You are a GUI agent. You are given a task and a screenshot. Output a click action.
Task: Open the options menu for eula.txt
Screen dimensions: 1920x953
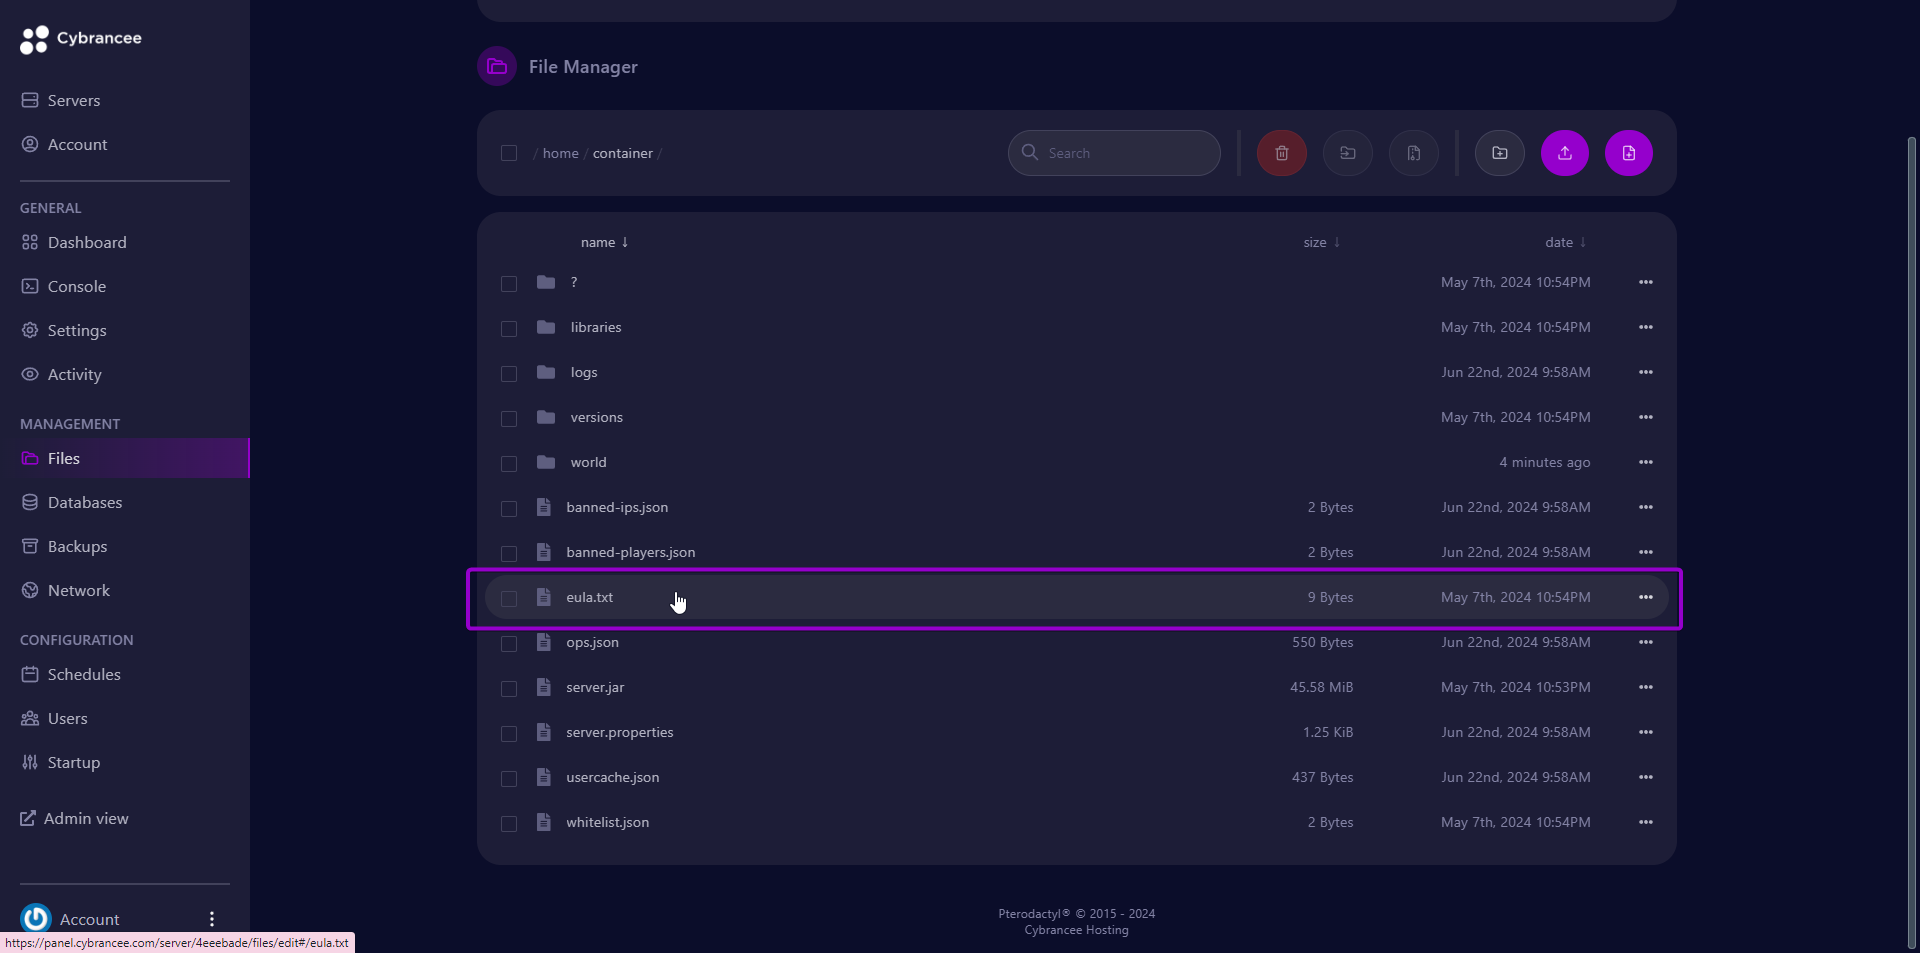(1645, 597)
